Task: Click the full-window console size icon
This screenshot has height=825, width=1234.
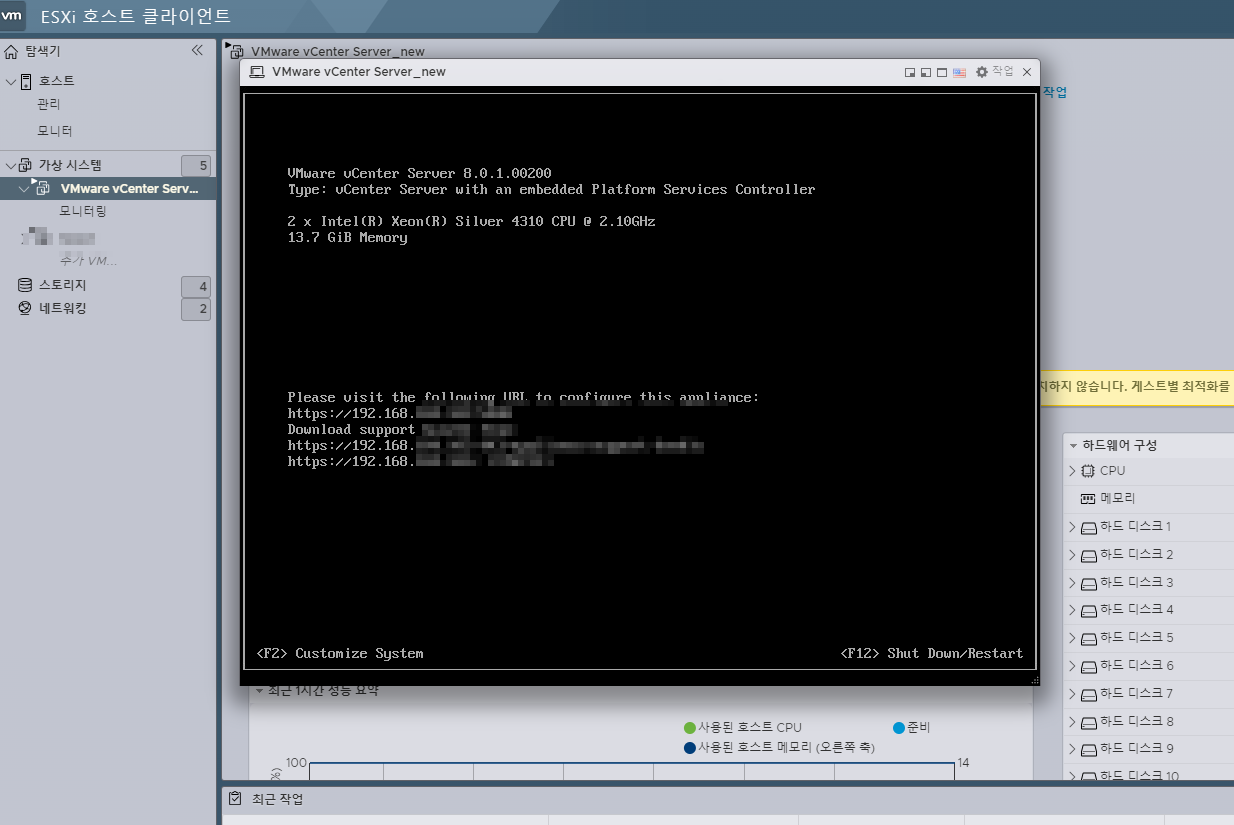Action: click(x=942, y=72)
